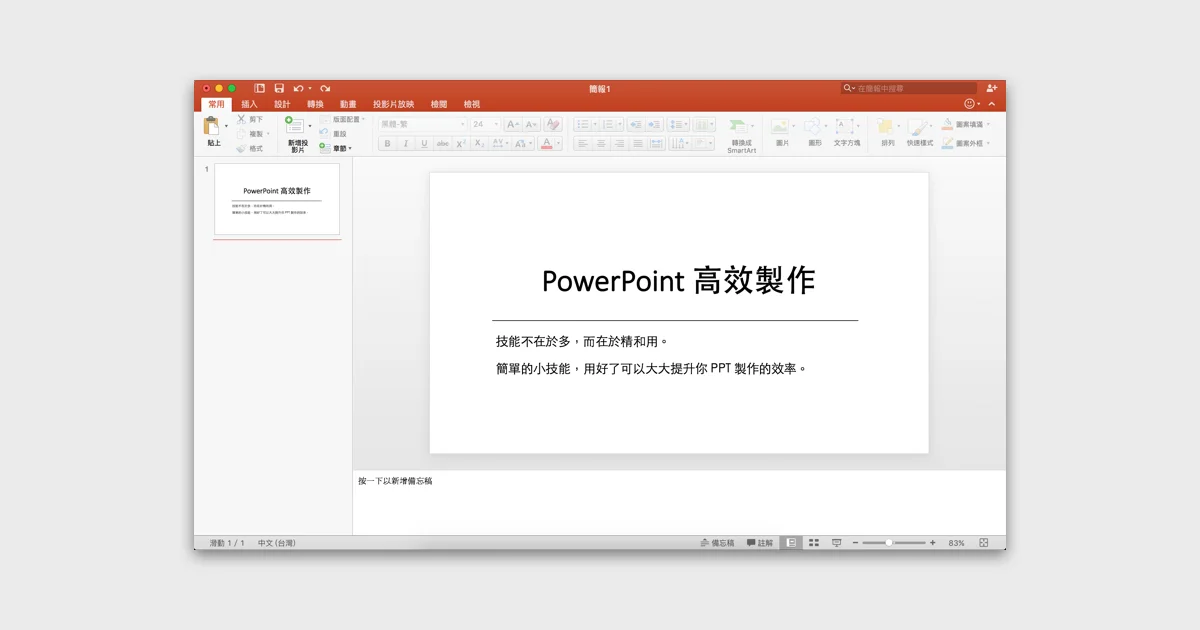Viewport: 1200px width, 630px height.
Task: Increase font size with the A▲ icon
Action: click(x=512, y=125)
